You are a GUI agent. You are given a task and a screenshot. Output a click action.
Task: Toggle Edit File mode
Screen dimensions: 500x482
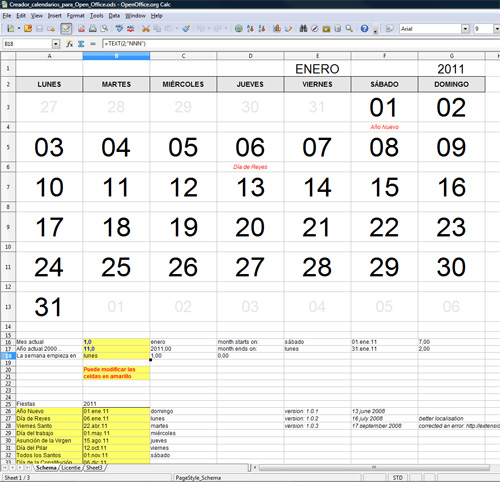tap(66, 29)
